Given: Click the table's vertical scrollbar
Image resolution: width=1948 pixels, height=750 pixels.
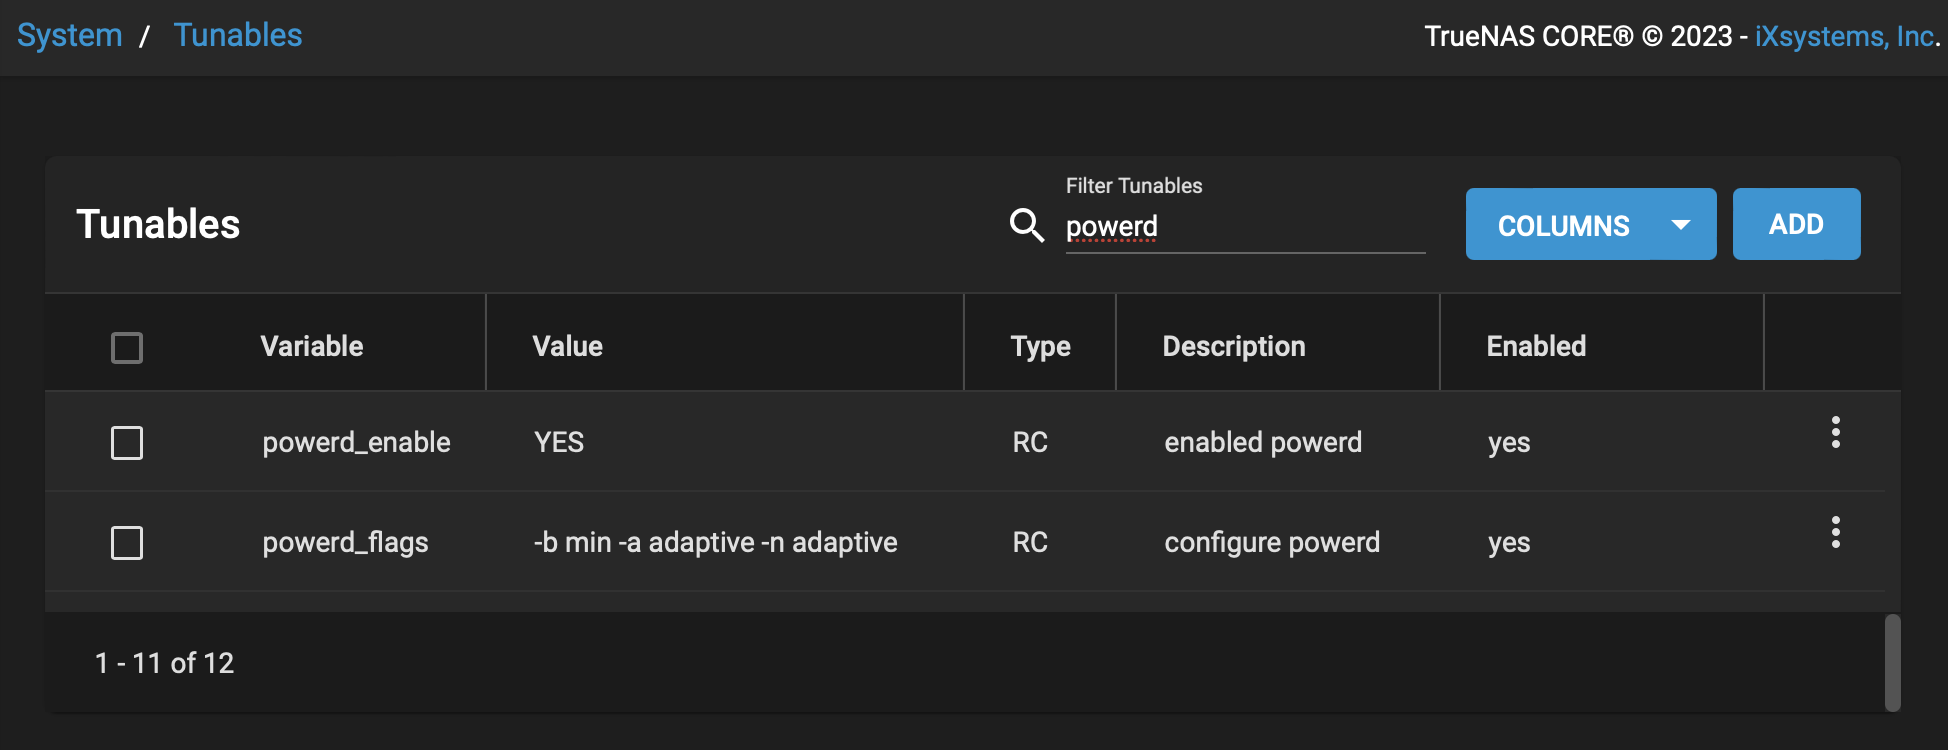Looking at the screenshot, I should click(1892, 662).
